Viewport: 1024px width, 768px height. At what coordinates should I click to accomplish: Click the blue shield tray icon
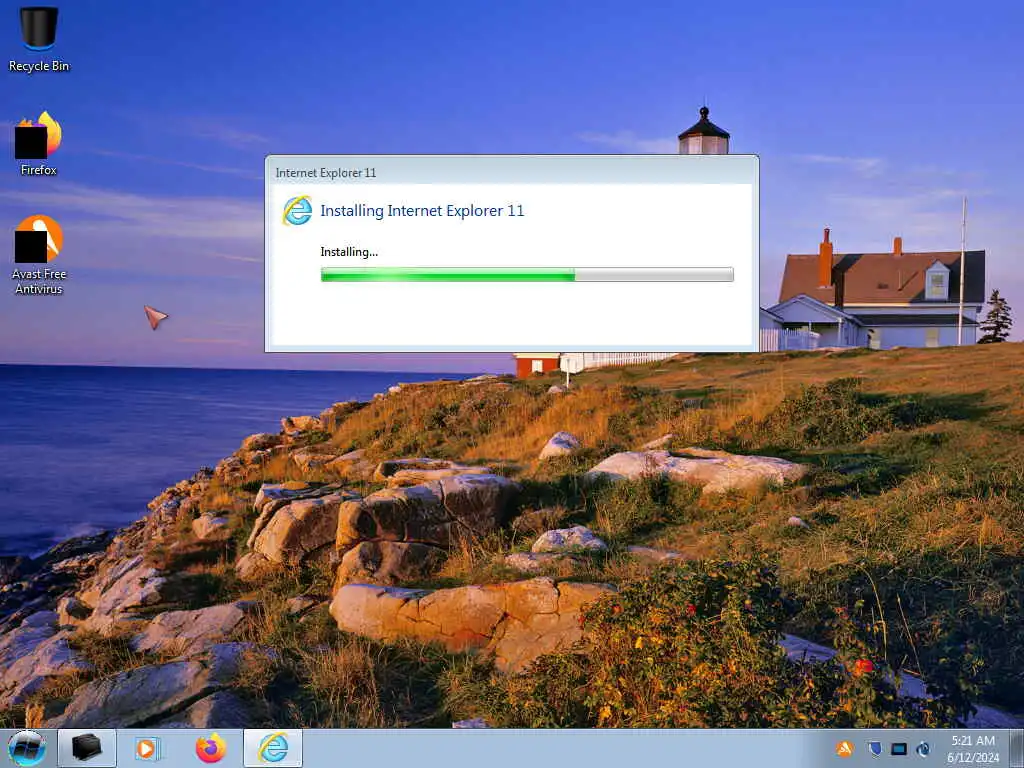point(874,748)
